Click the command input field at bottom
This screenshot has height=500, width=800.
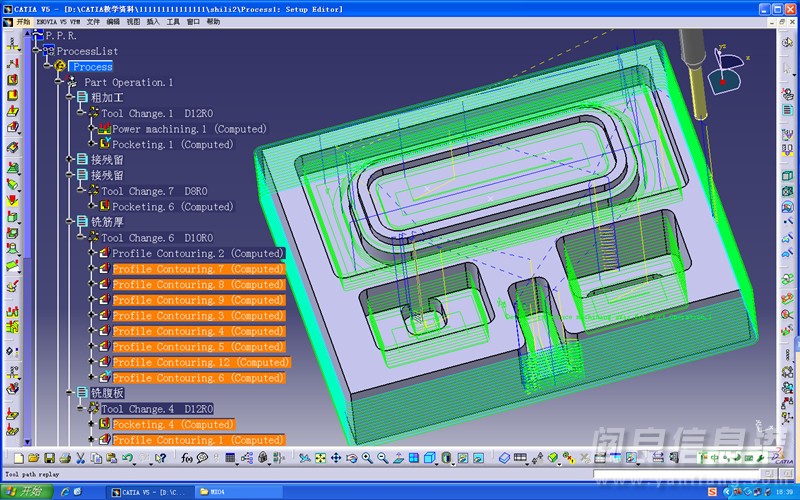[x=677, y=474]
